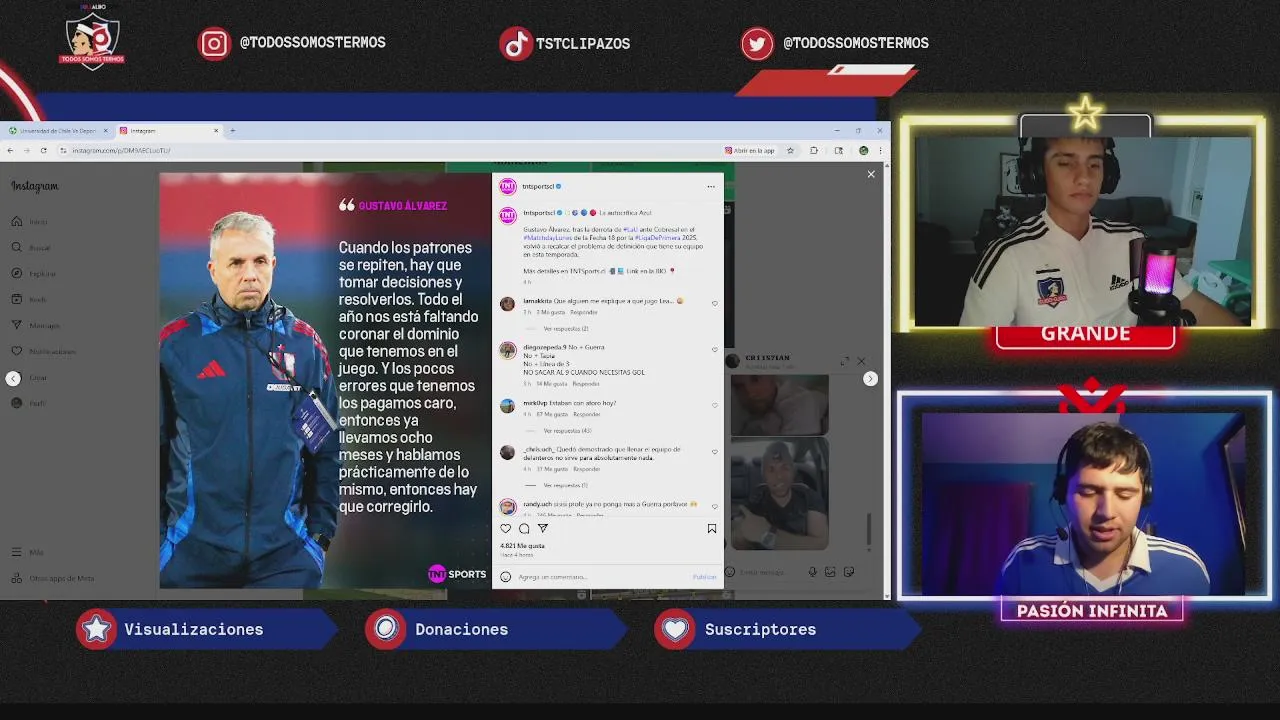1280x720 pixels.
Task: Open Notificaciones in the Instagram sidebar
Action: tap(43, 352)
